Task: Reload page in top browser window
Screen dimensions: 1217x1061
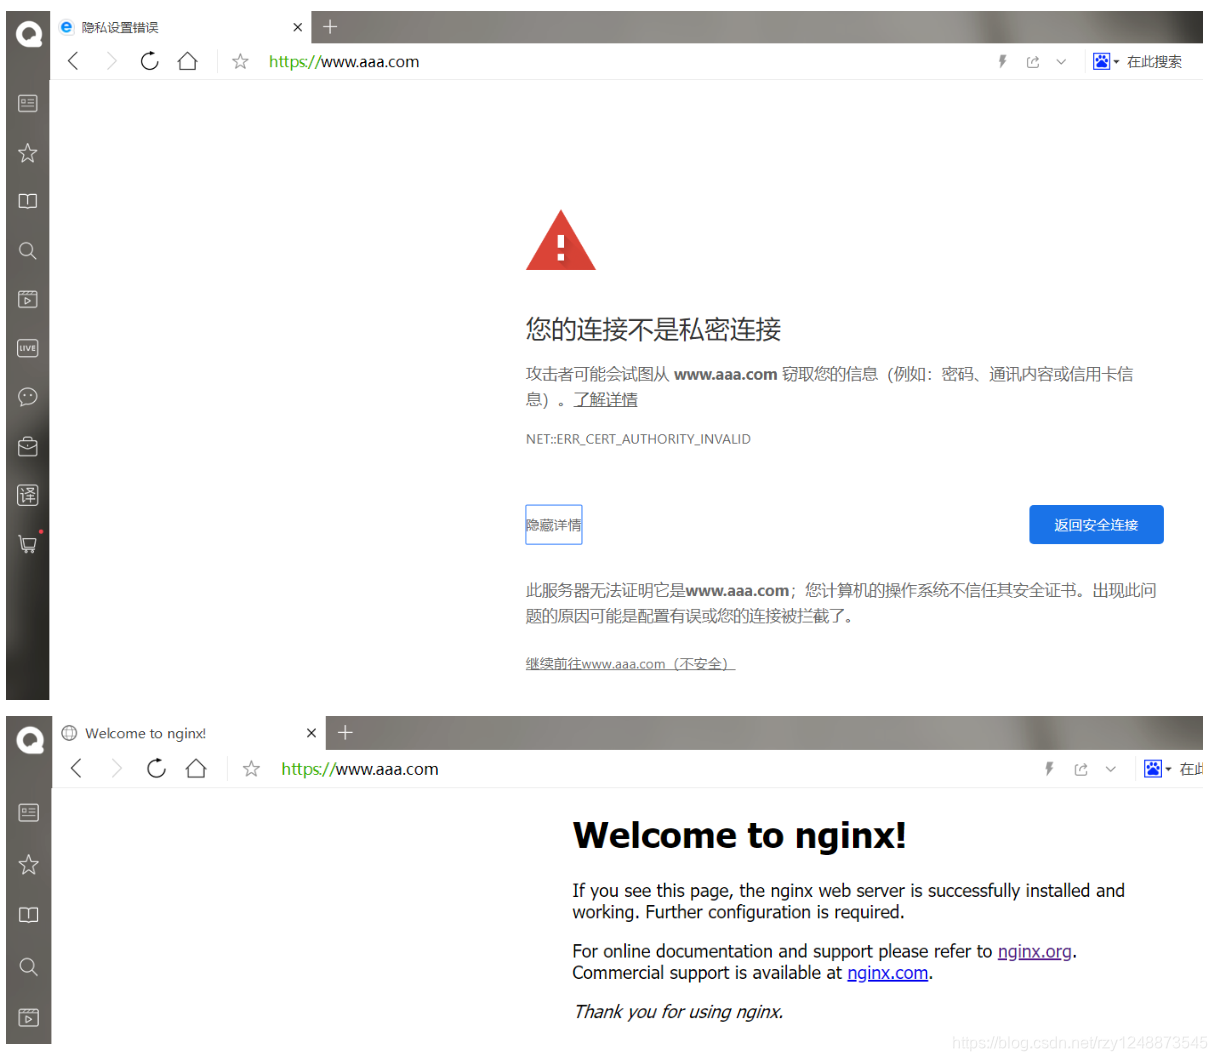Action: coord(149,61)
